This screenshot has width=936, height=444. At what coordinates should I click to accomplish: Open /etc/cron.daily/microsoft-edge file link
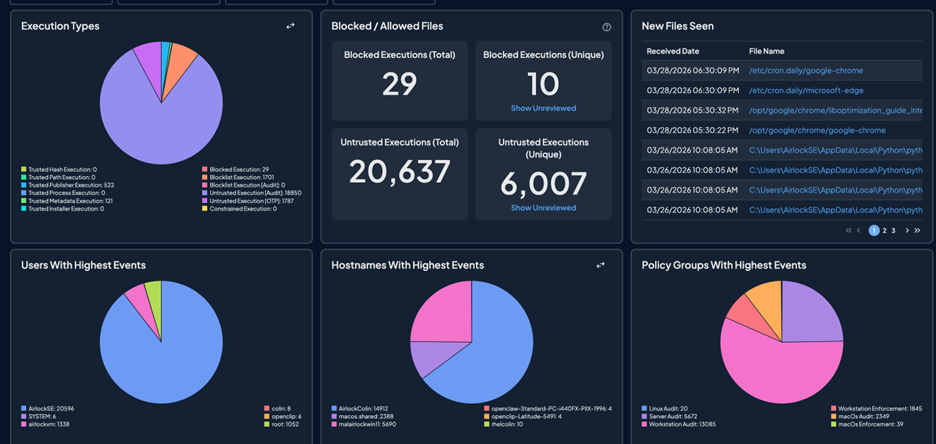click(805, 91)
